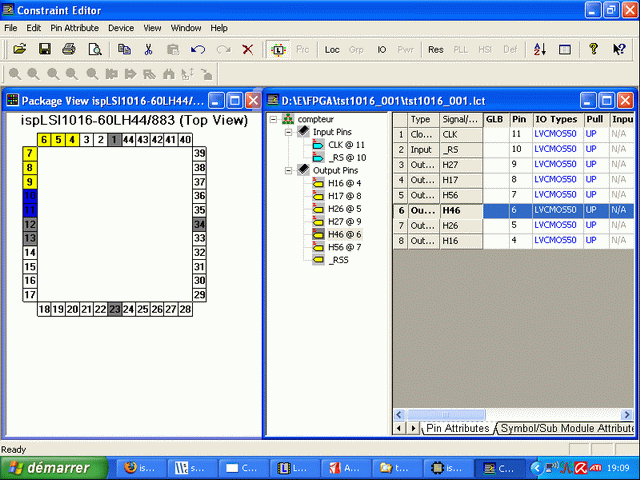Open the Pin Attribute menu

click(75, 28)
